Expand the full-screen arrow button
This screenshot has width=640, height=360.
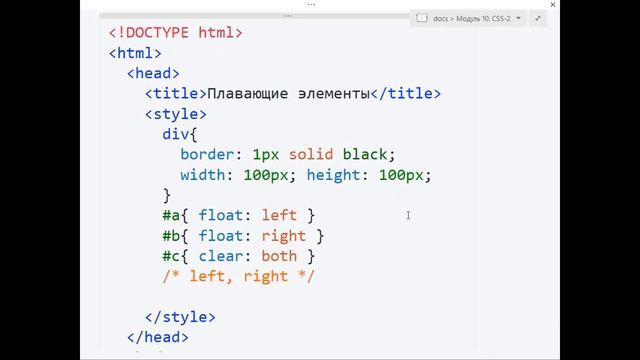[538, 18]
